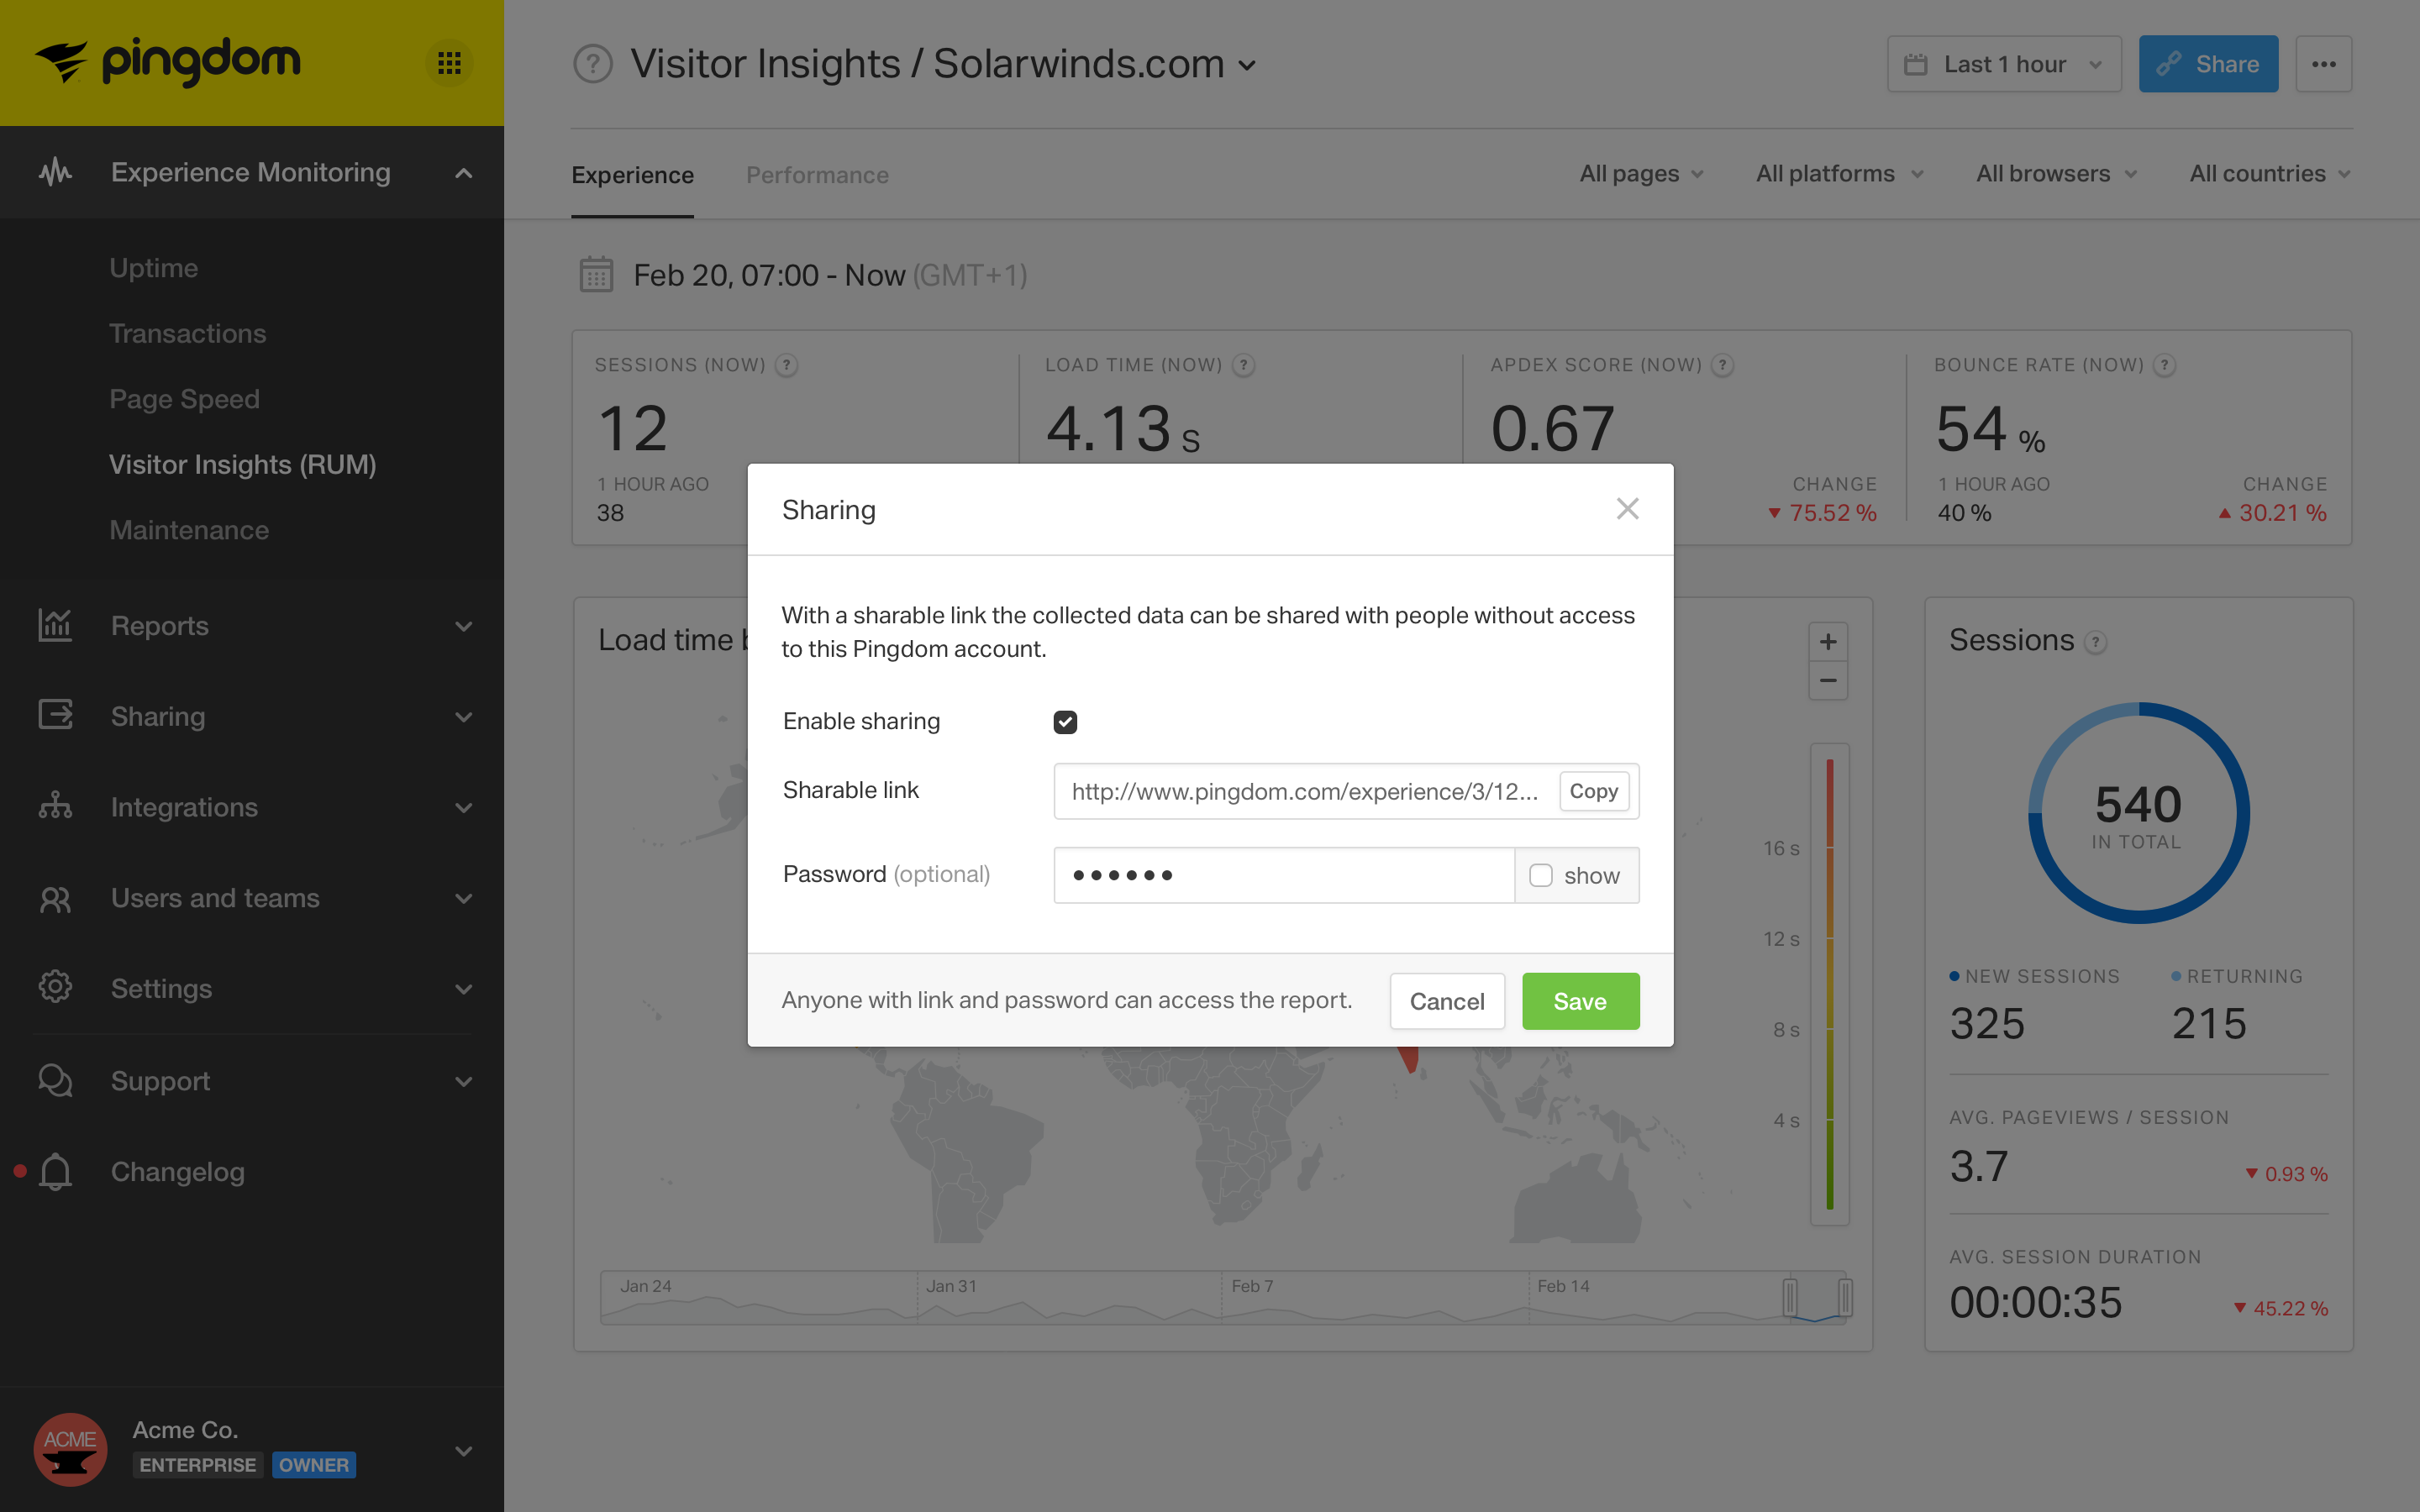
Task: Expand the Integrations section
Action: point(463,807)
